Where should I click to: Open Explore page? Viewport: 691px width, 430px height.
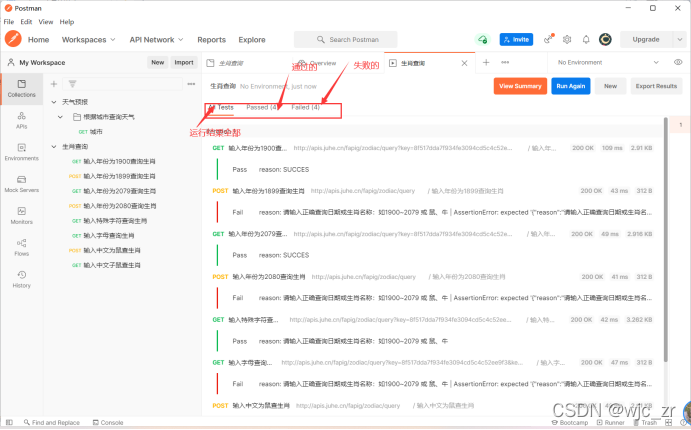(252, 40)
